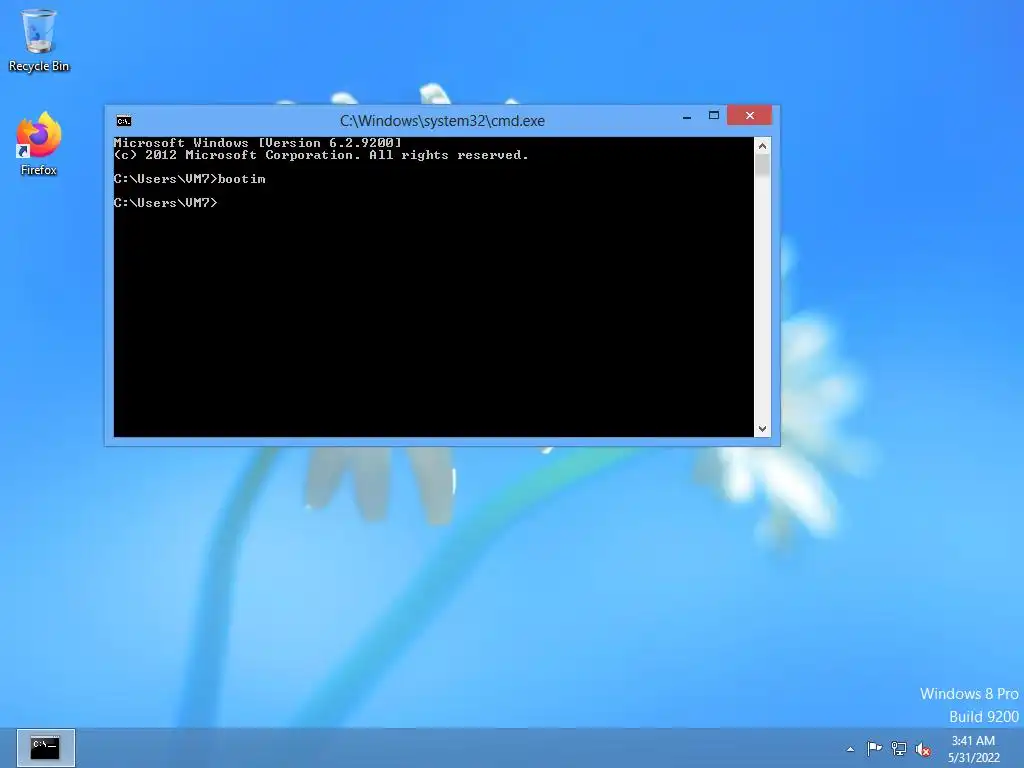
Task: Click the muted volume tray icon
Action: (x=923, y=749)
